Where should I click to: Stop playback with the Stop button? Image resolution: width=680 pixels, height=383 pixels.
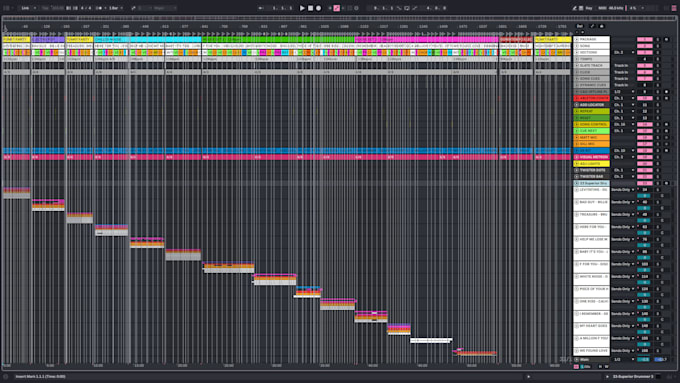(x=311, y=8)
